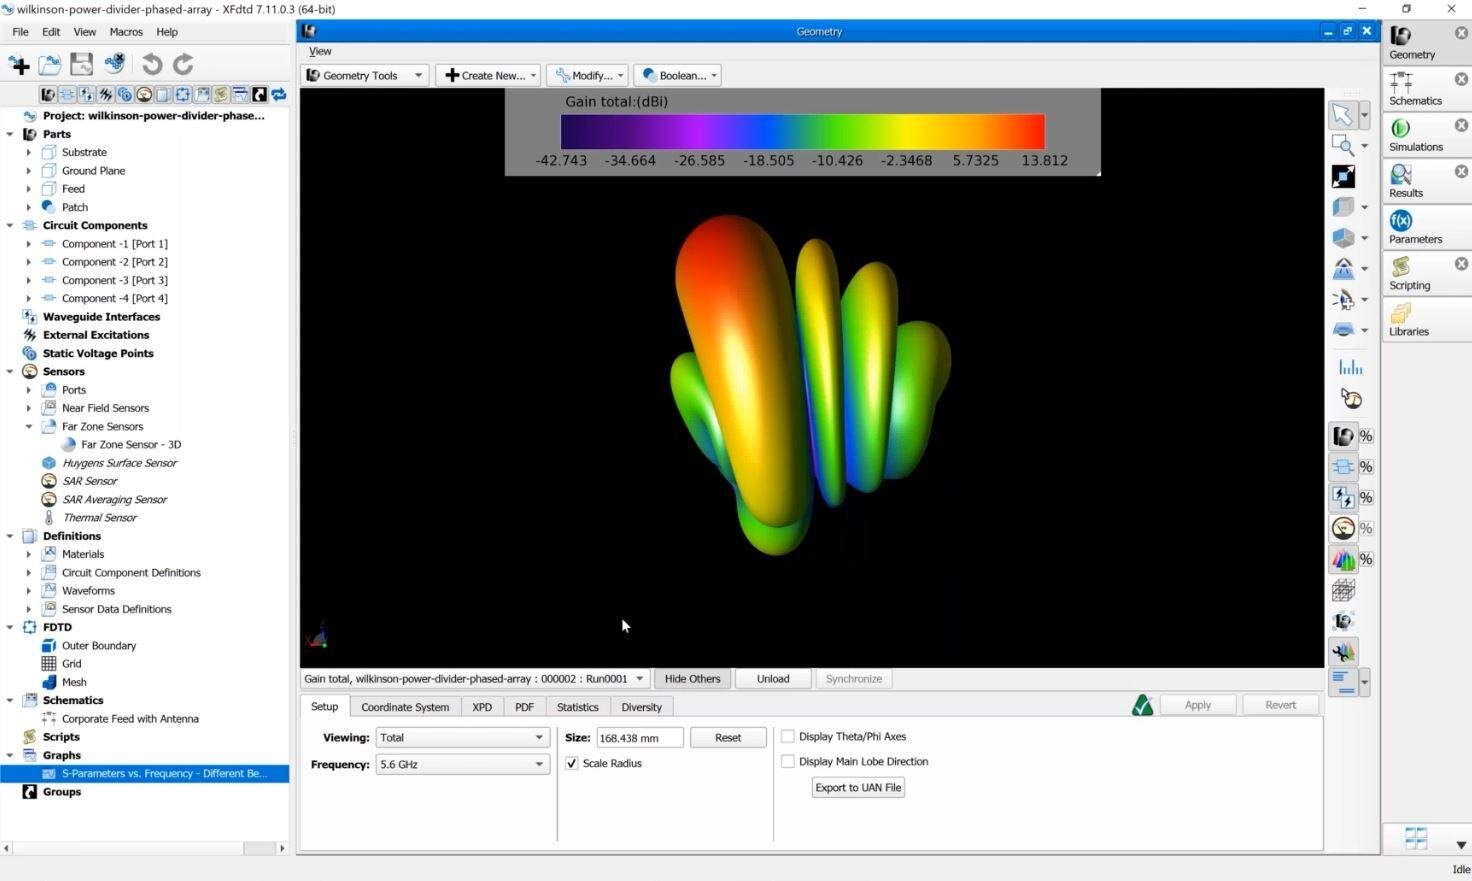Open the Macros menu

[125, 31]
